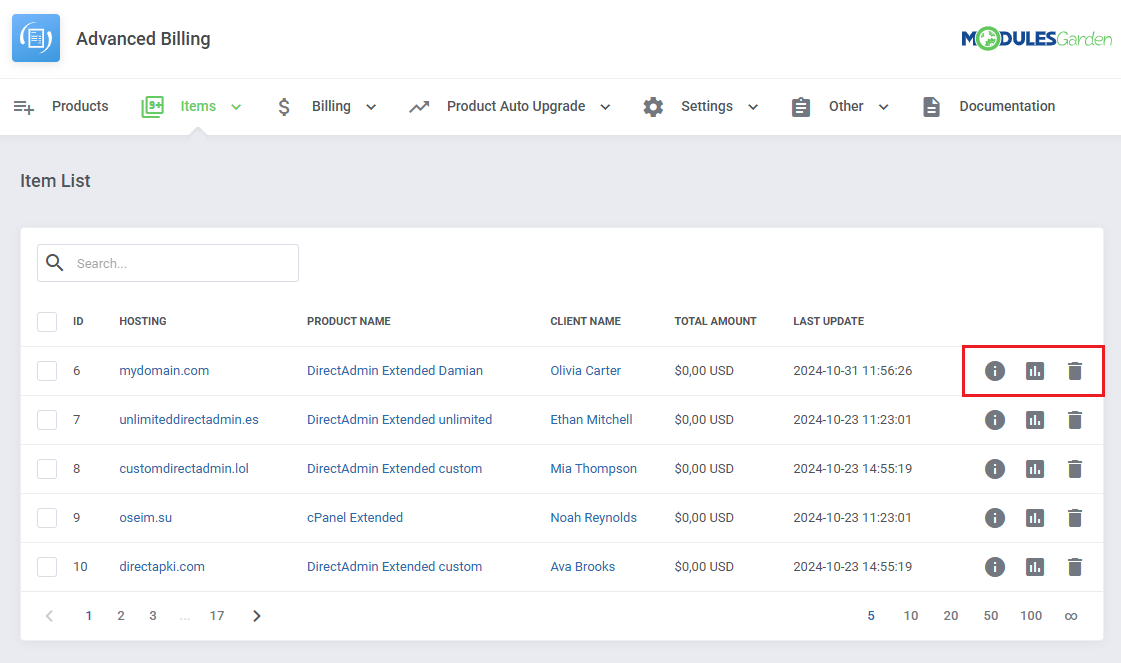1121x663 pixels.
Task: Delete the mydomain.com item
Action: 1075,370
